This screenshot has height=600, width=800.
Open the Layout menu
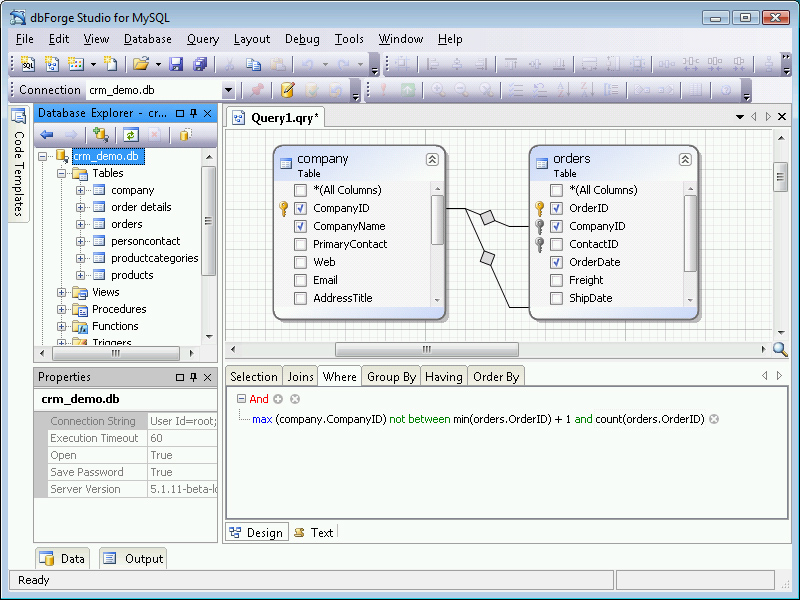click(252, 39)
